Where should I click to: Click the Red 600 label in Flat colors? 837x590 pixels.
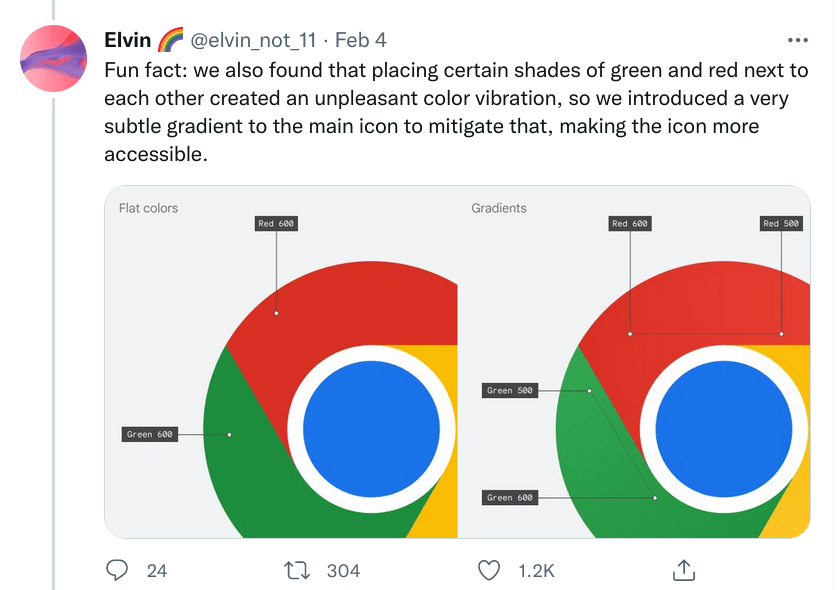tap(276, 224)
